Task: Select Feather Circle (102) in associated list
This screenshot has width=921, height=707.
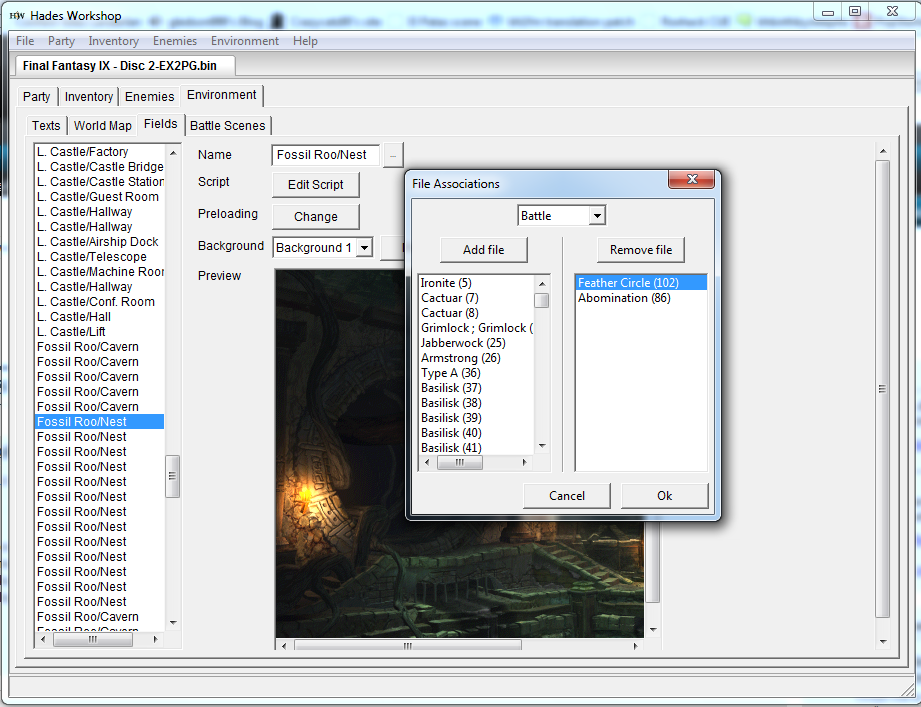Action: pyautogui.click(x=641, y=283)
